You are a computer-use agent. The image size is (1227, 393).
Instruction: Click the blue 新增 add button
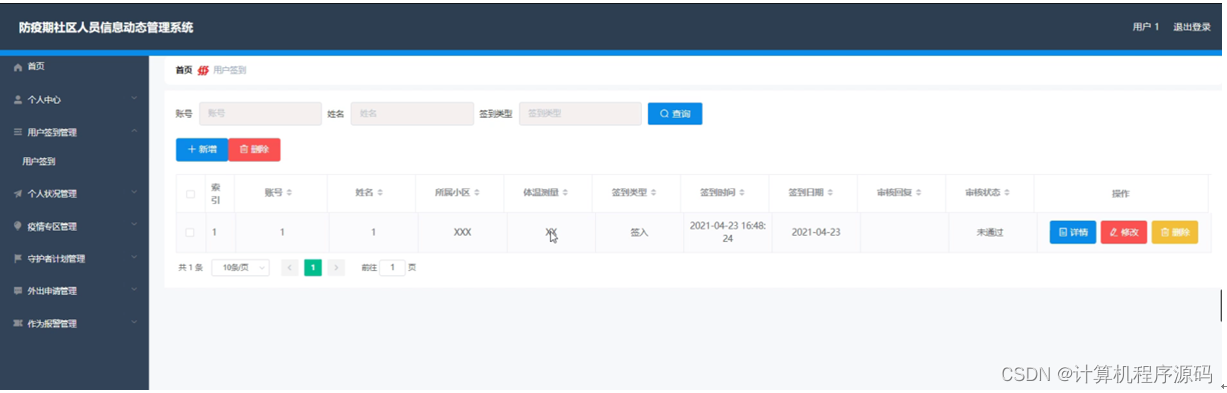pos(201,149)
